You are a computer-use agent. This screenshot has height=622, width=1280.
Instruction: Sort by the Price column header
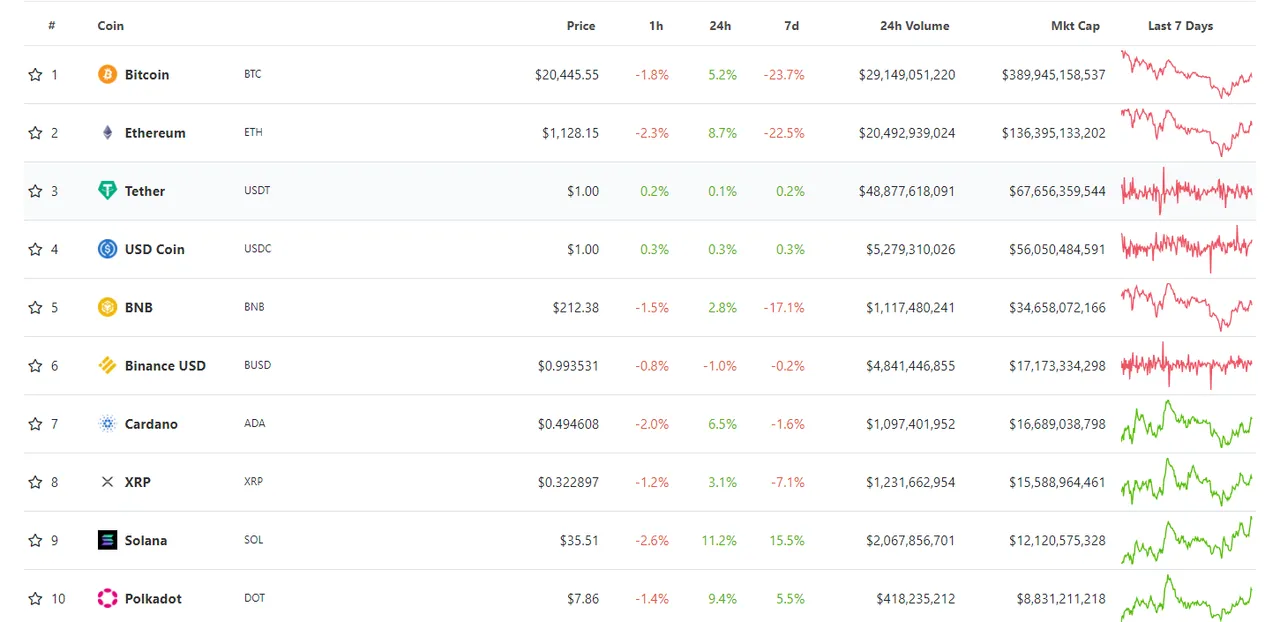581,25
